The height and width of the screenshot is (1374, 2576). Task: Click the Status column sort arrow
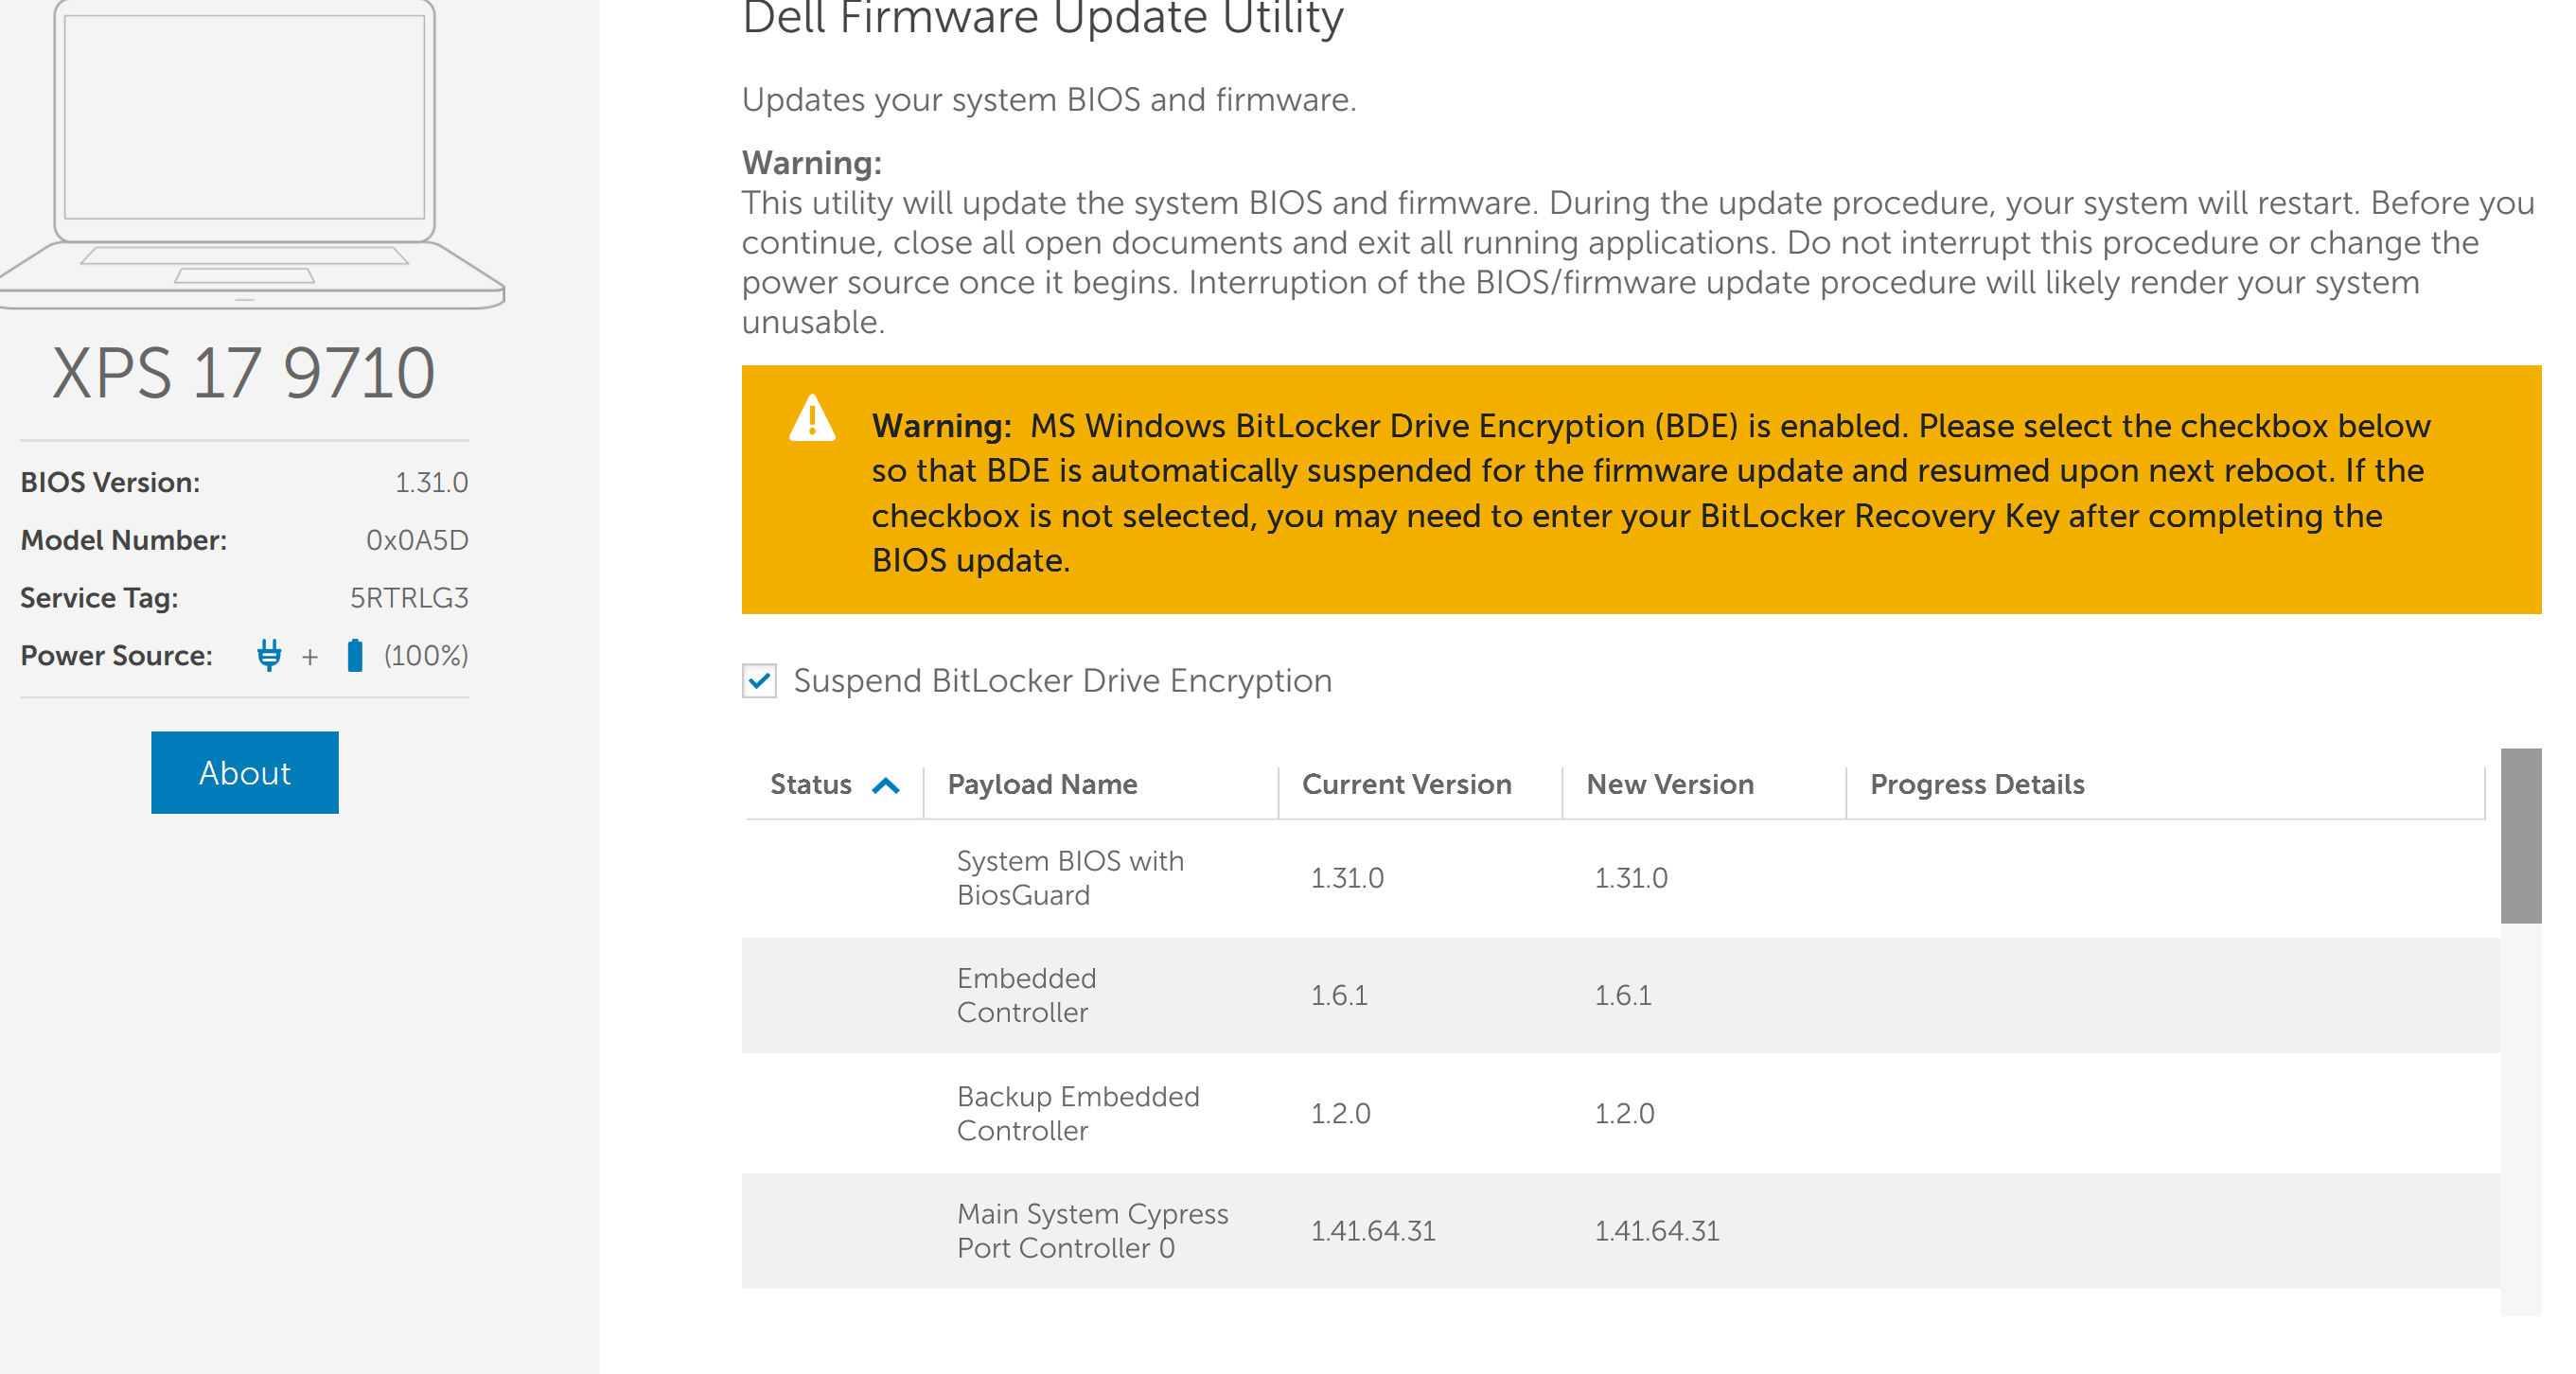pos(886,786)
